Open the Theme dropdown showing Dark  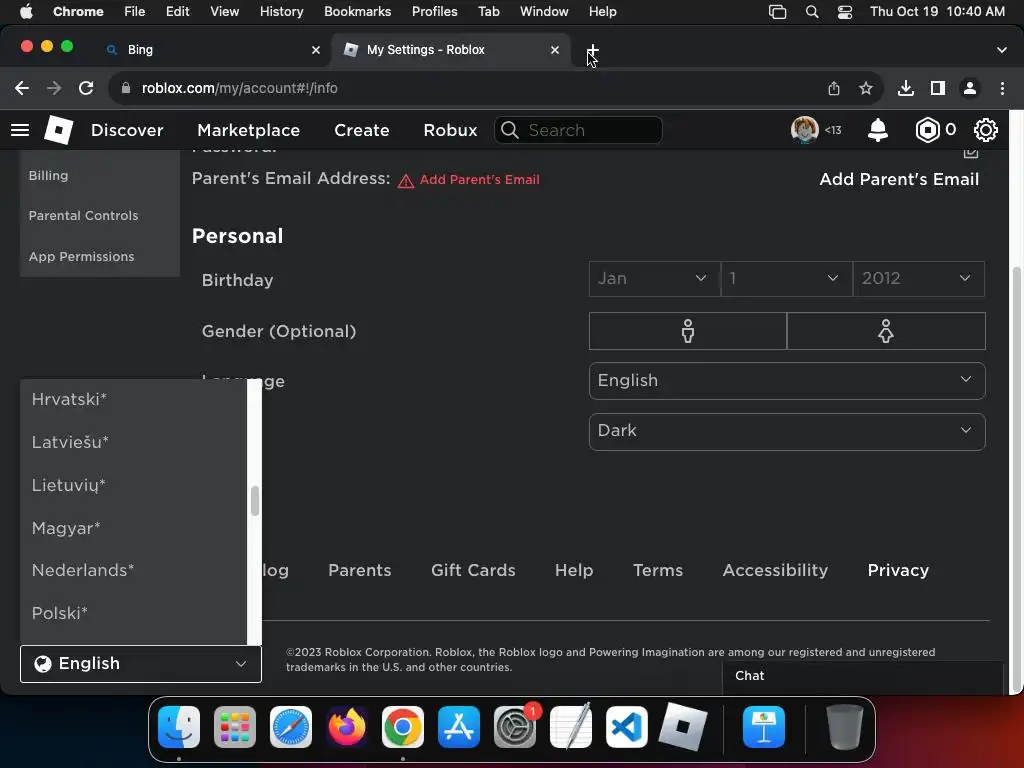click(787, 432)
